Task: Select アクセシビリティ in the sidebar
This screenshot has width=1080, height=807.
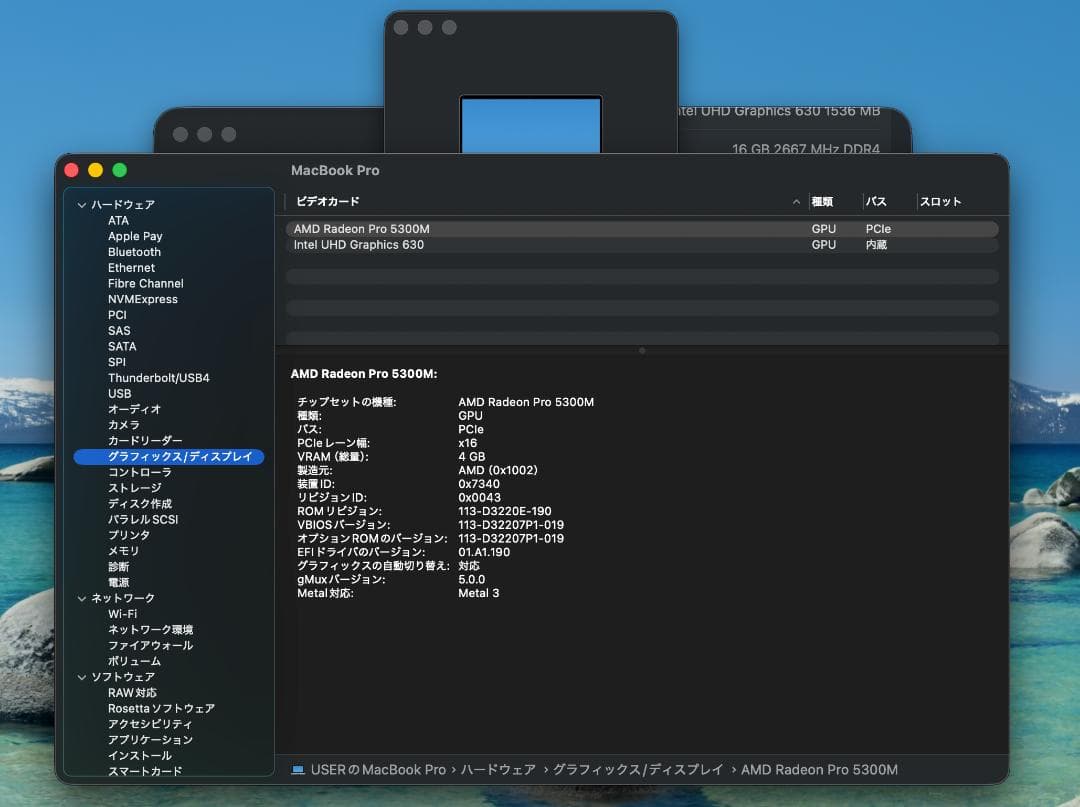Action: [x=150, y=724]
